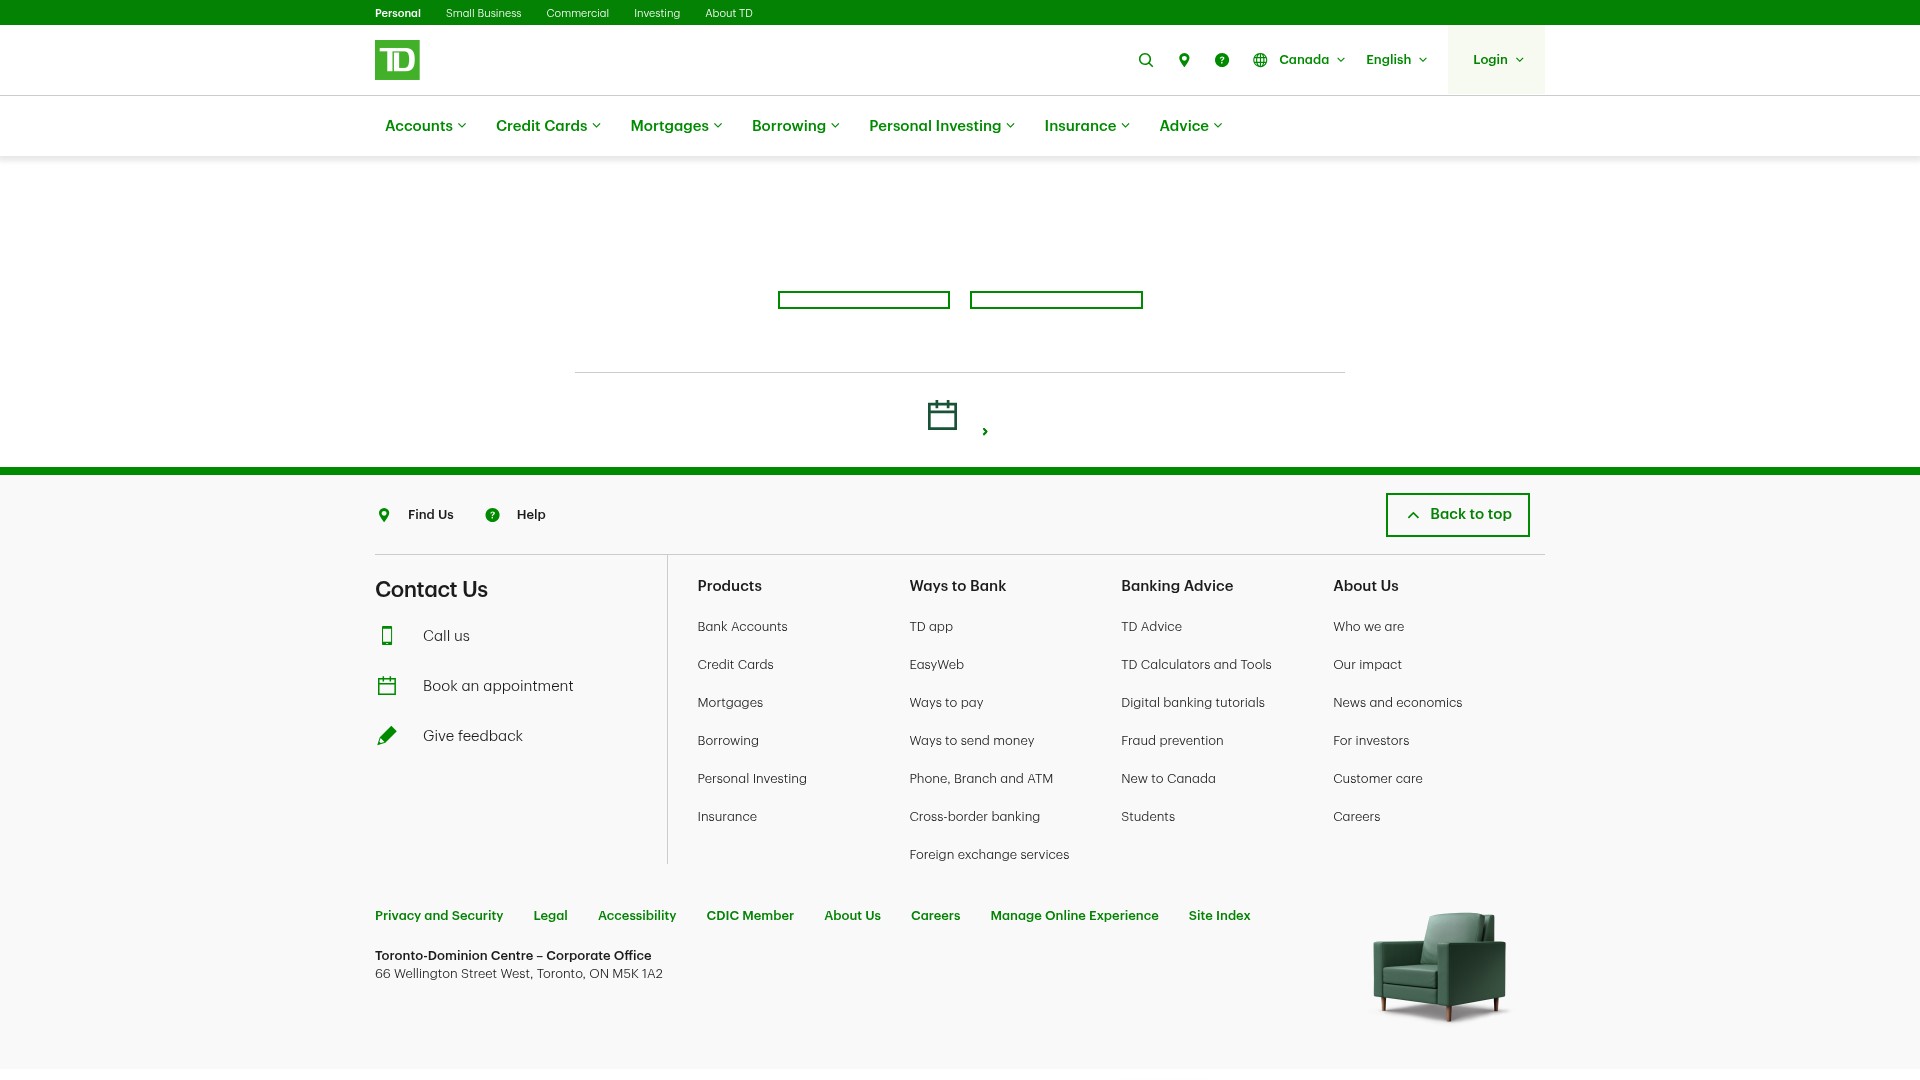
Task: Open Legal footer link
Action: 550,916
